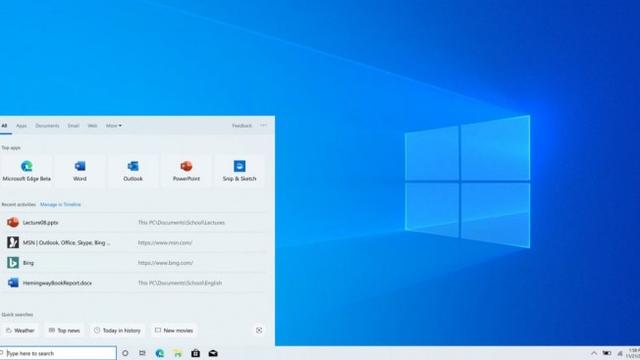Click the network icon in system tray

(x=620, y=353)
